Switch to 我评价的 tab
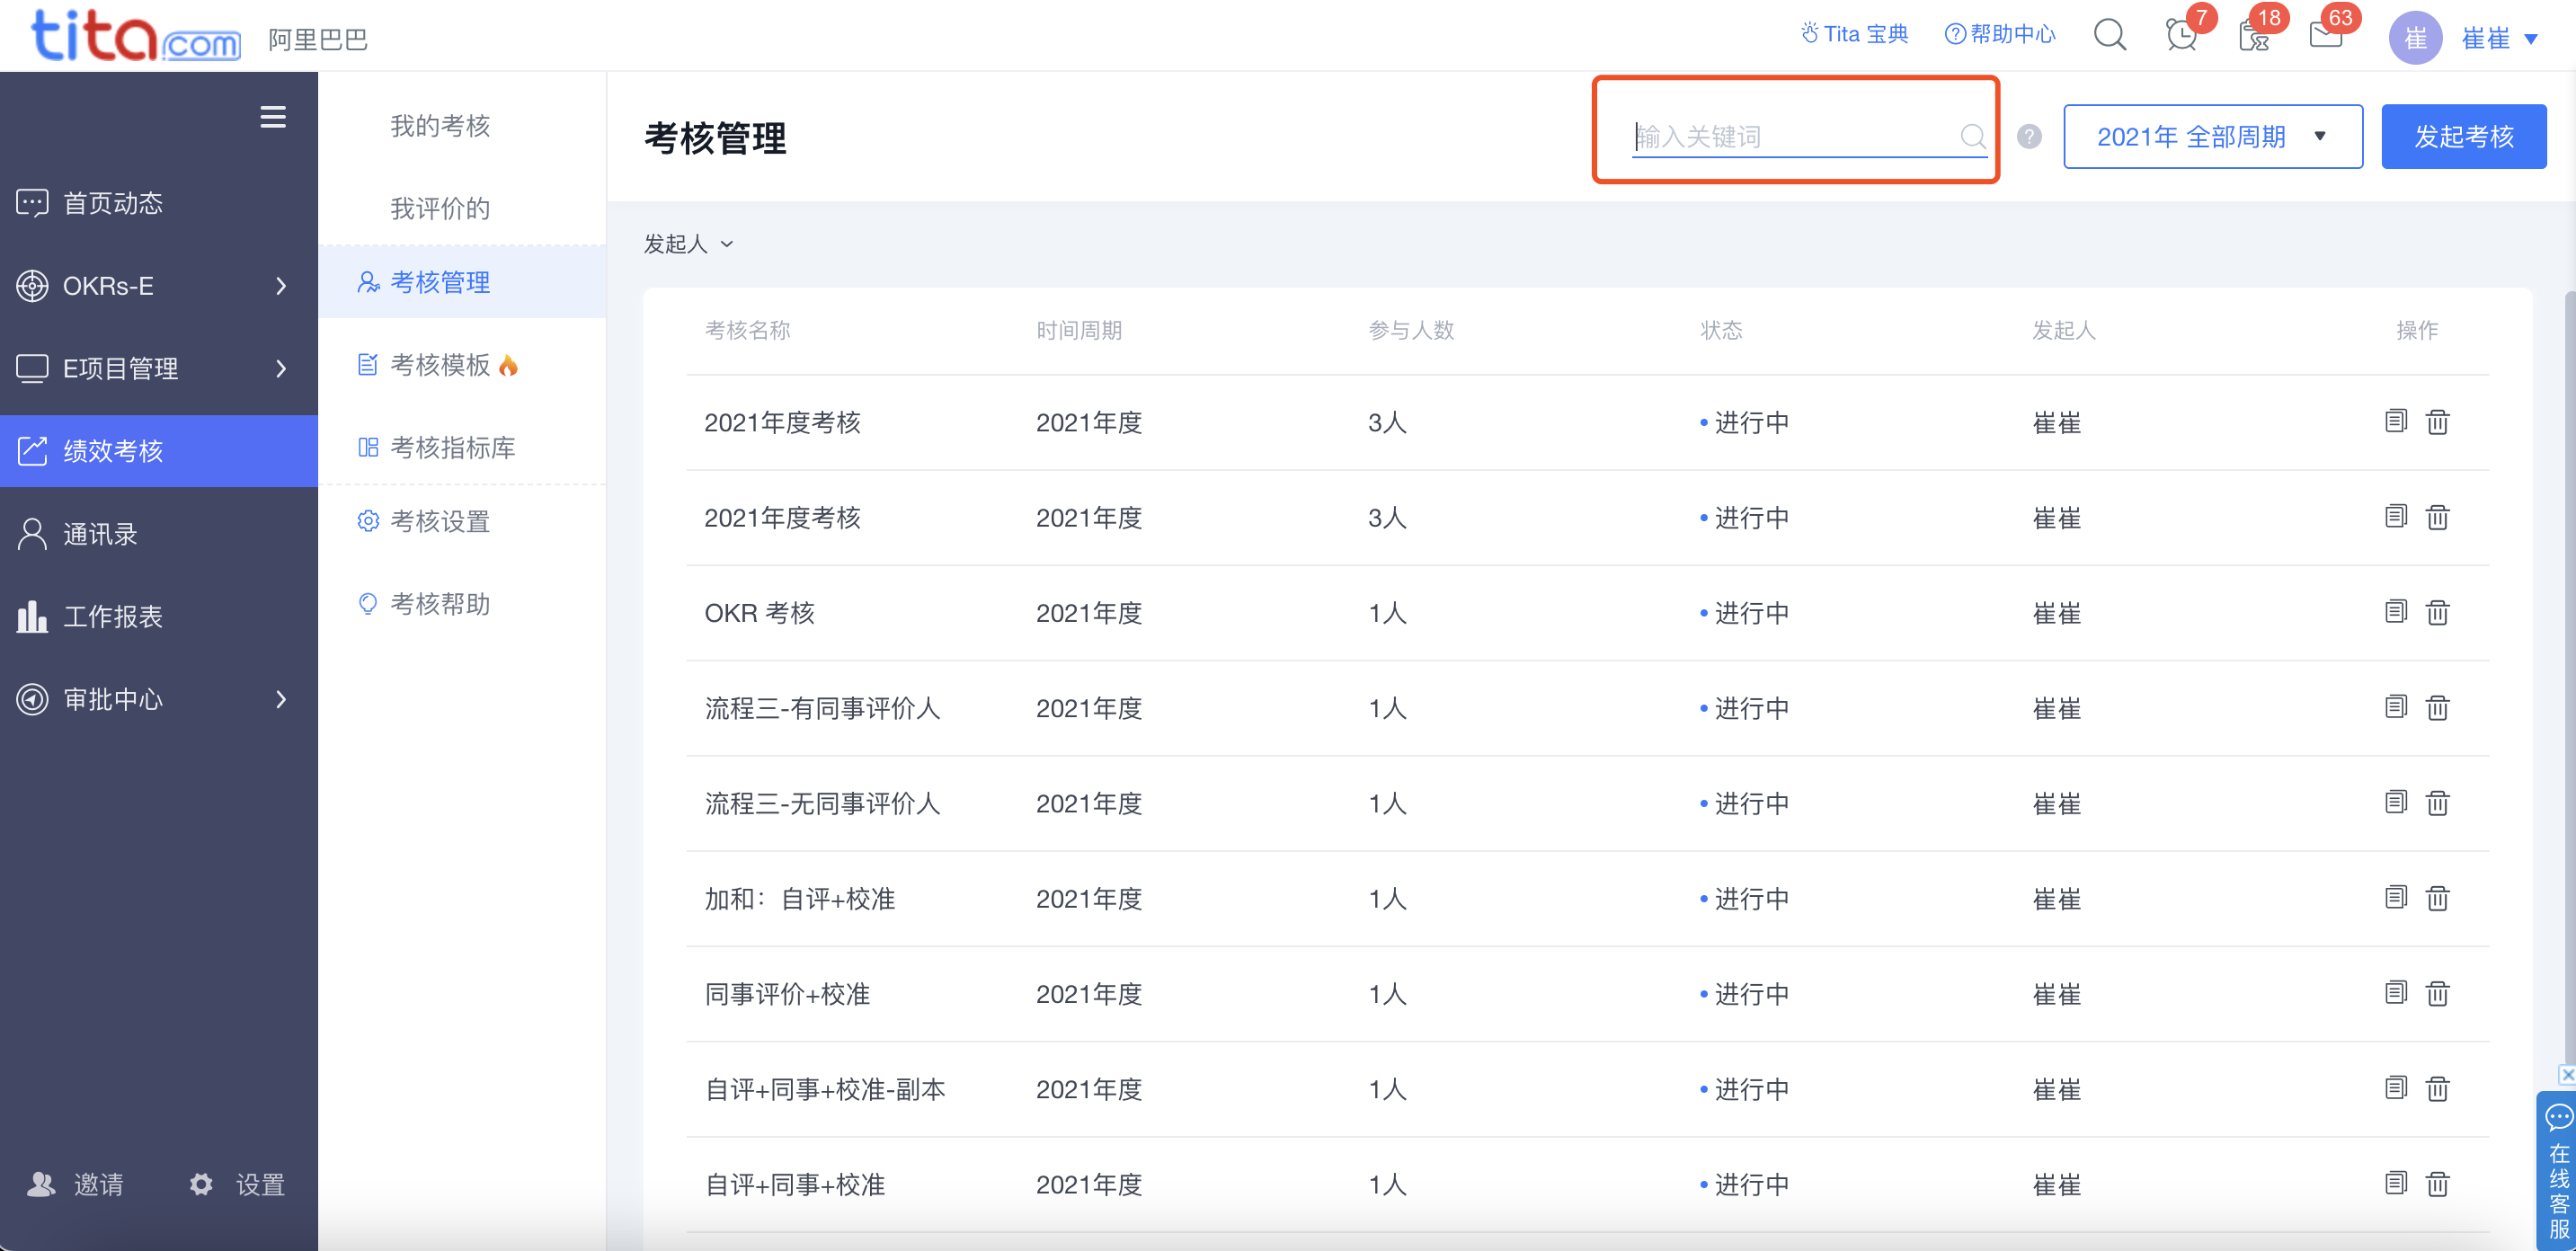Viewport: 2576px width, 1251px height. (440, 208)
